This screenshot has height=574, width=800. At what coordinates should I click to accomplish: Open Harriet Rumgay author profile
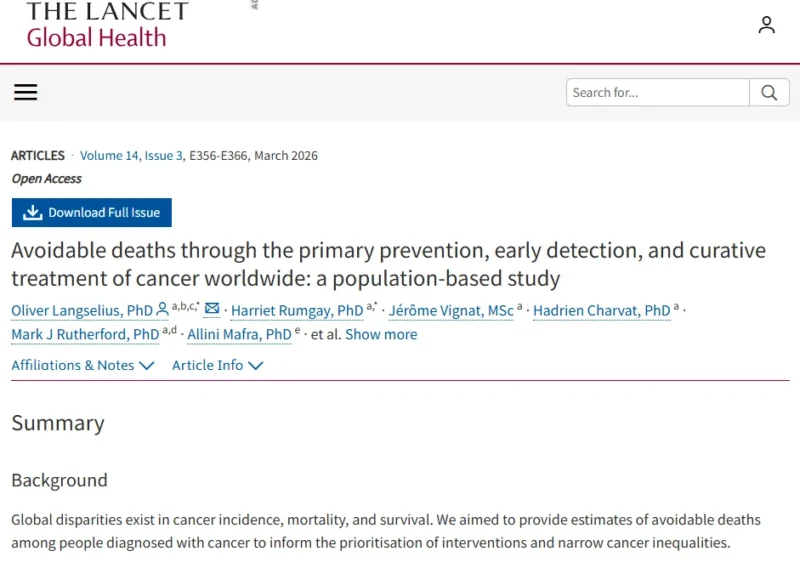297,310
